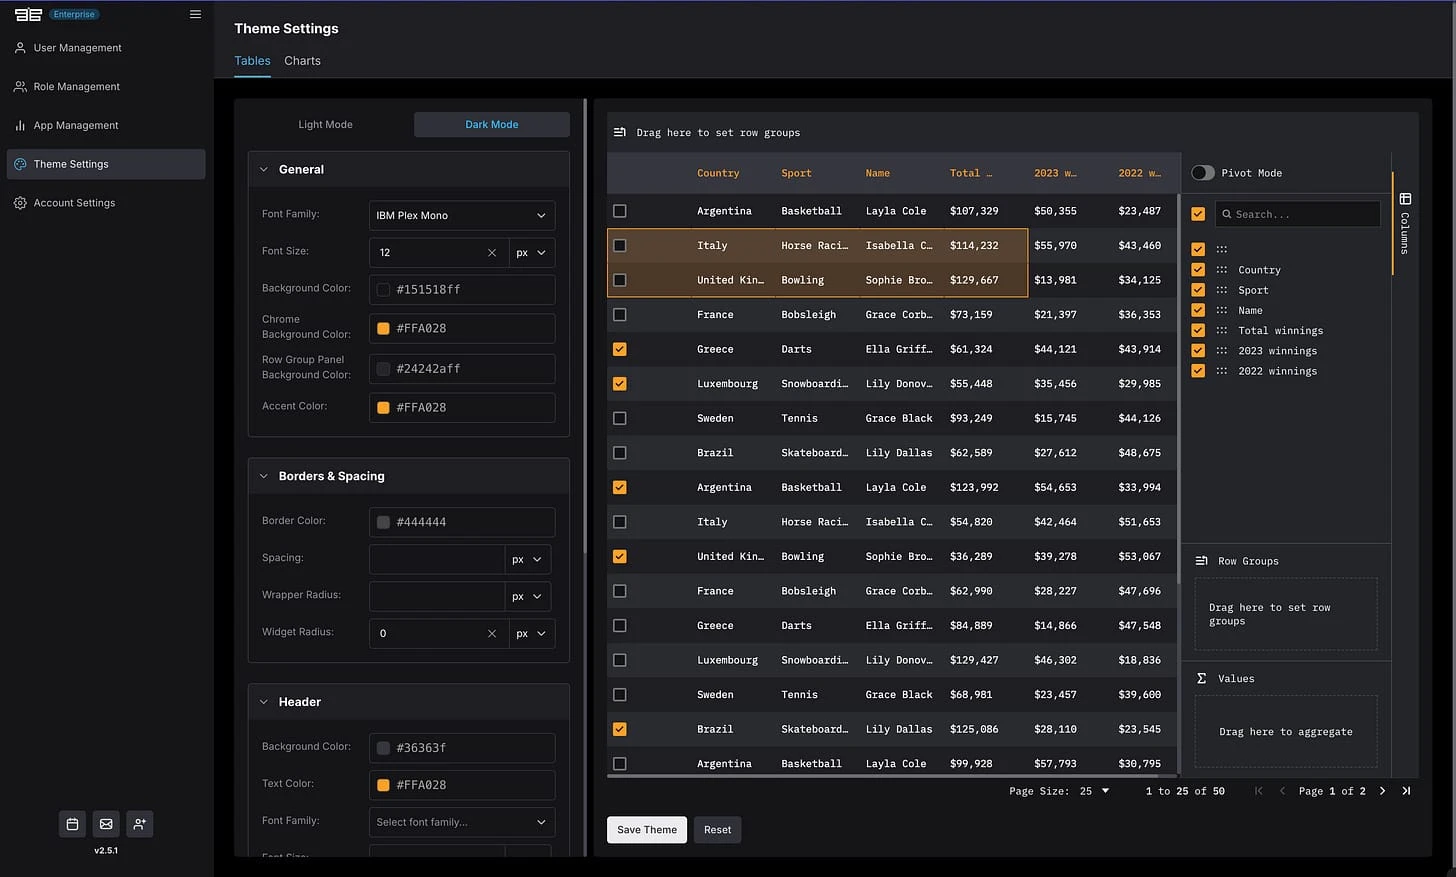This screenshot has height=877, width=1456.
Task: Click the add user icon
Action: (140, 824)
